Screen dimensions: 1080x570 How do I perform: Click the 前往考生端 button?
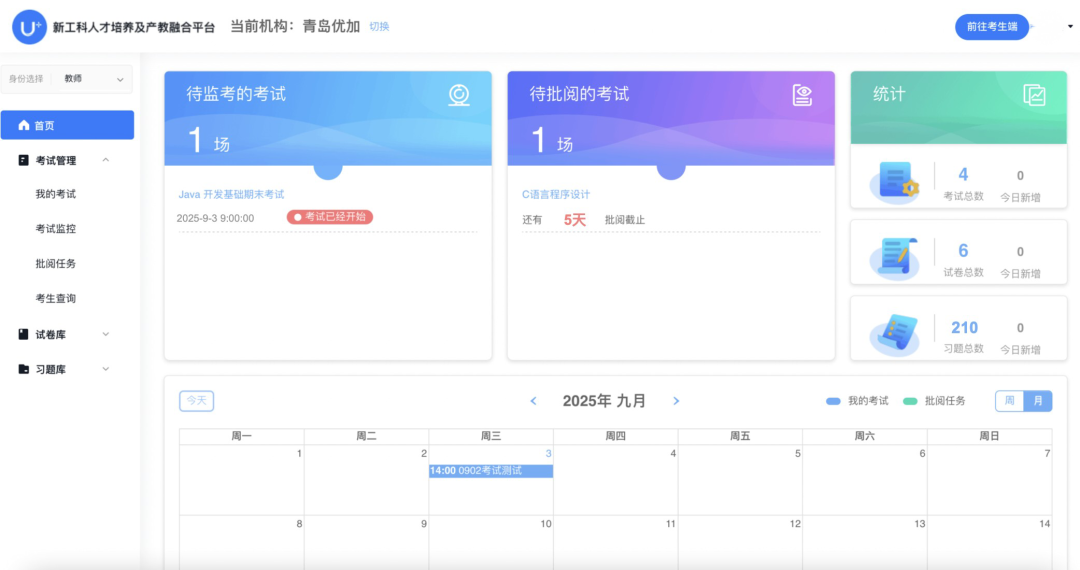(991, 27)
